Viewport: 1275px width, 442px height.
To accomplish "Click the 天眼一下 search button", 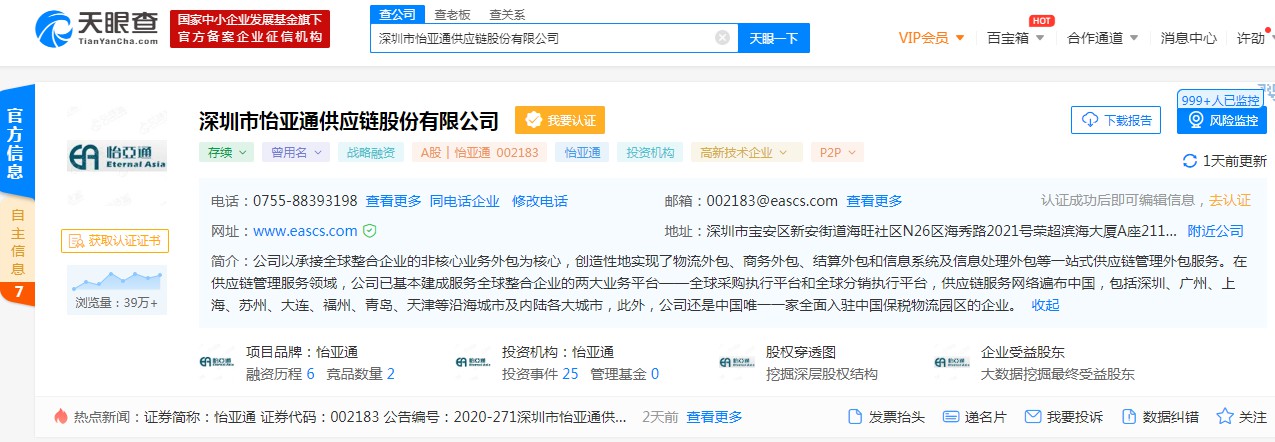I will click(x=774, y=38).
